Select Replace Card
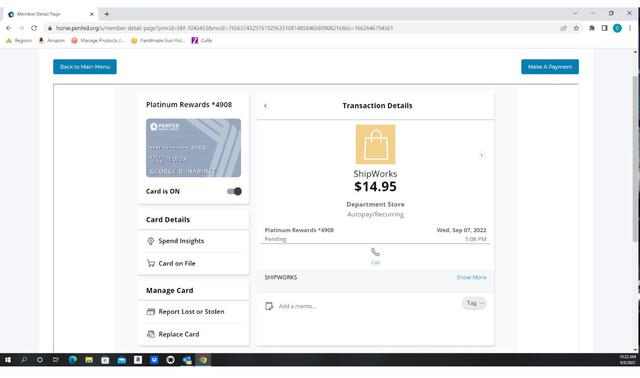The height and width of the screenshot is (378, 640). point(179,334)
